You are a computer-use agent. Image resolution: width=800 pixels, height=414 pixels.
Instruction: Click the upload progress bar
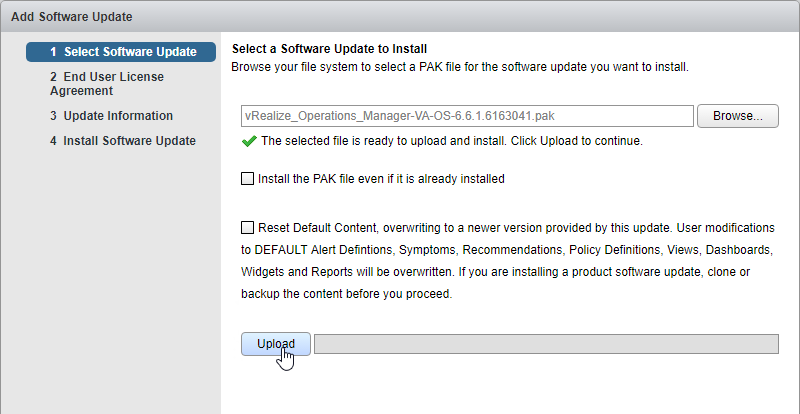point(546,344)
